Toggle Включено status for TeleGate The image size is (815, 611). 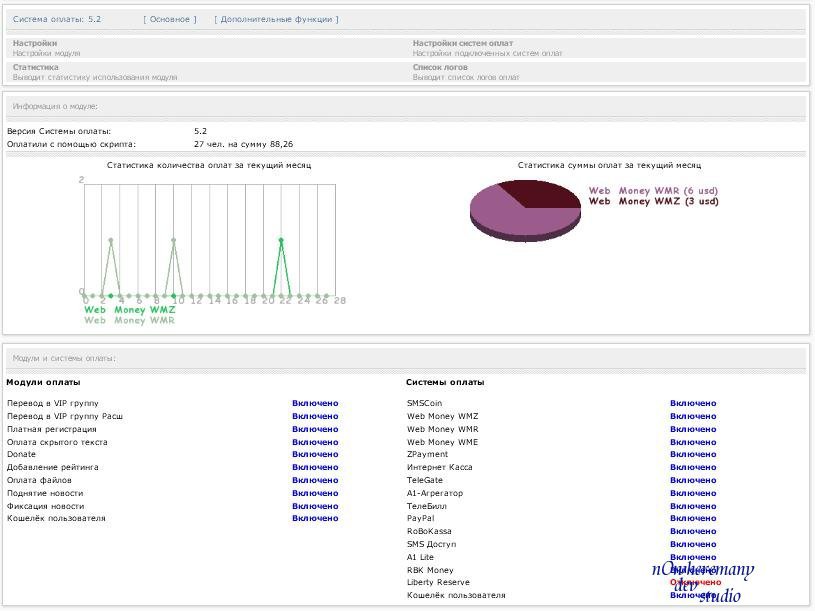tap(693, 480)
